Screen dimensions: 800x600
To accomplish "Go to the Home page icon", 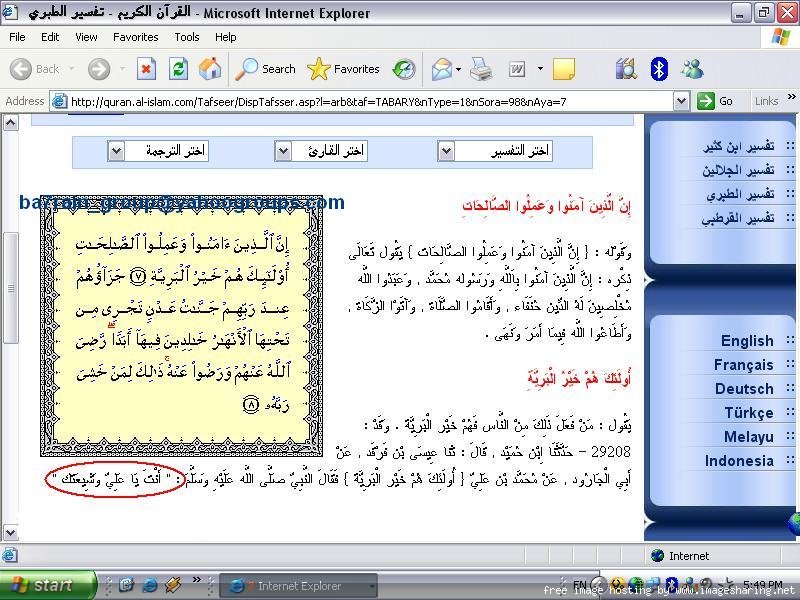I will [x=210, y=69].
